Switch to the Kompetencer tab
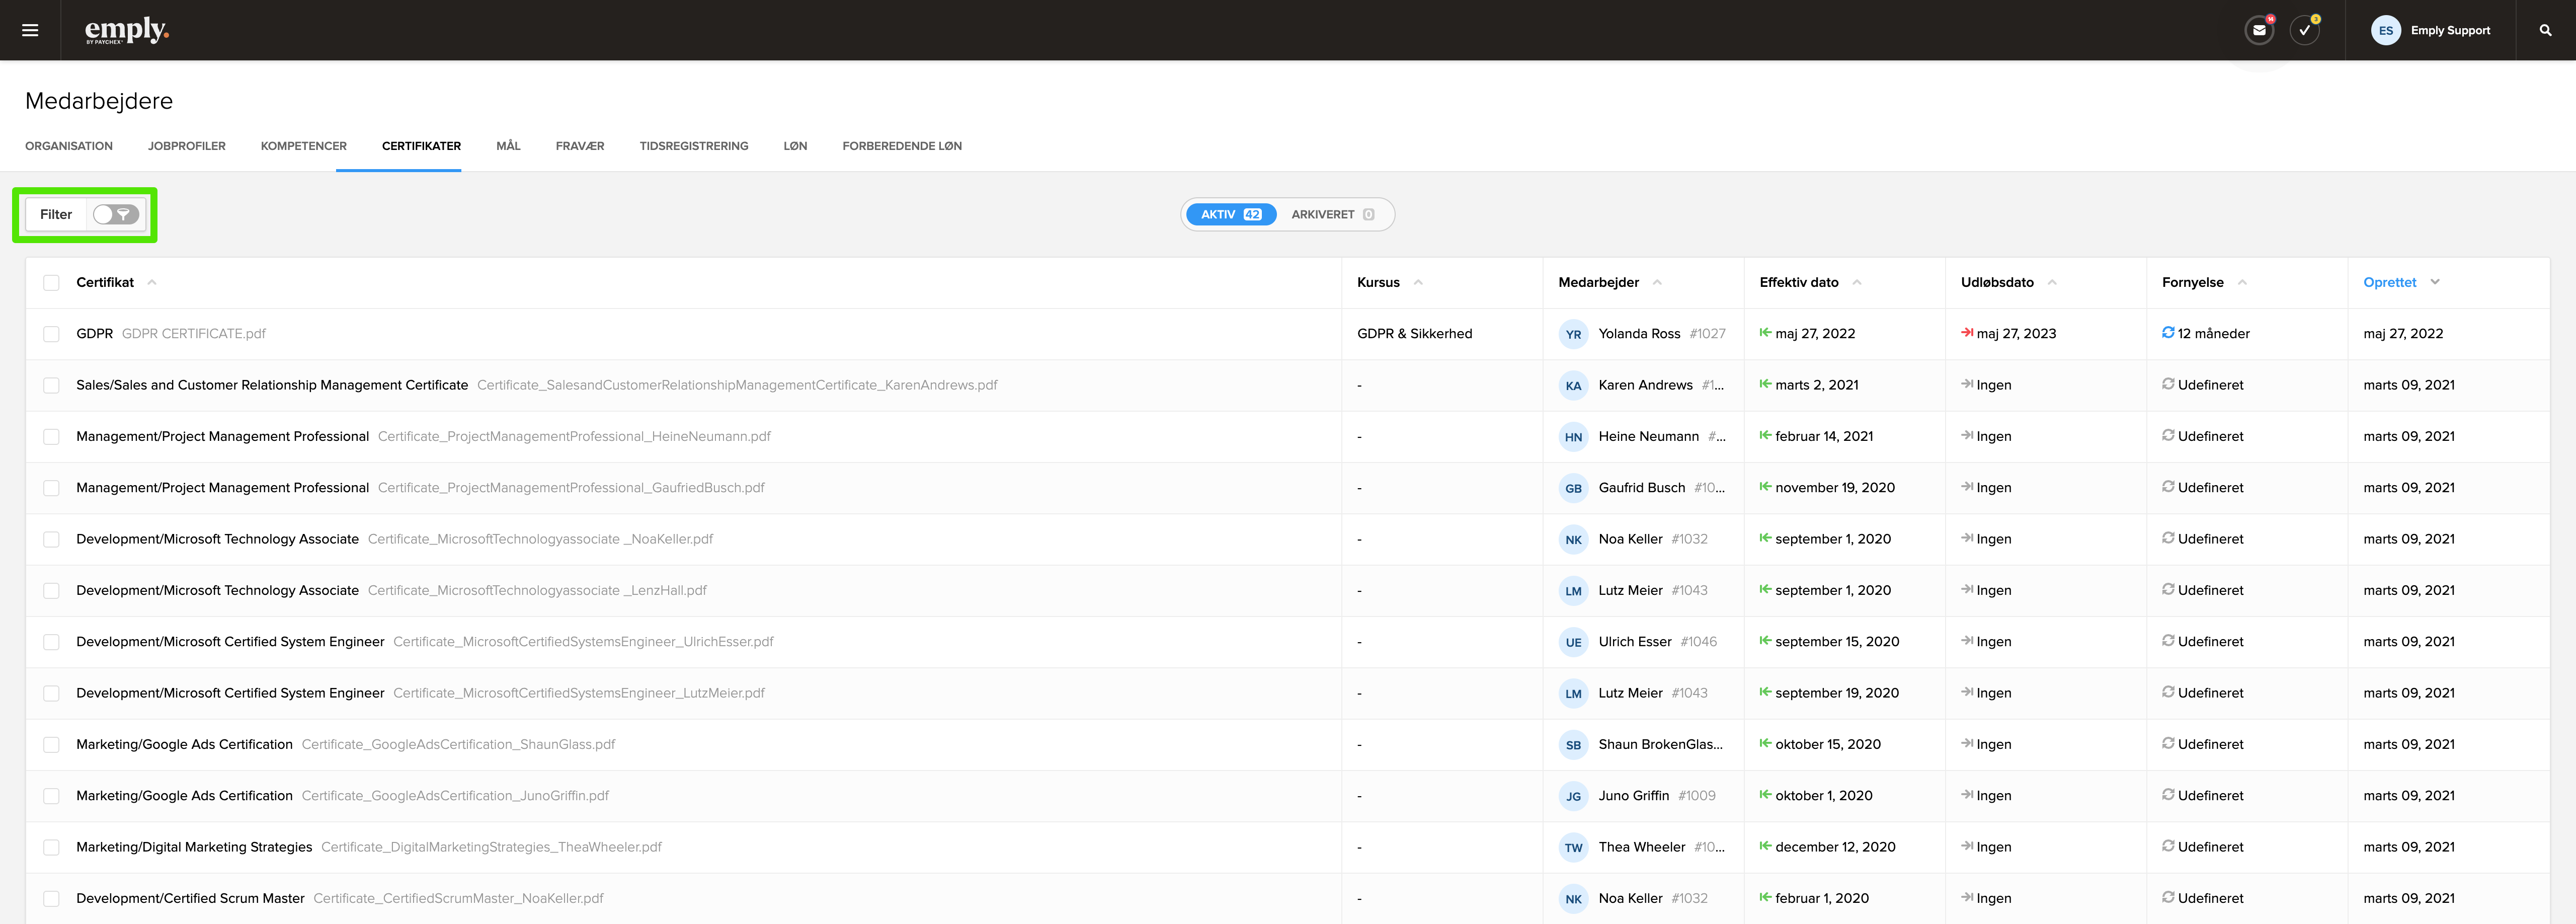Screen dimensions: 2576x924 click(303, 146)
